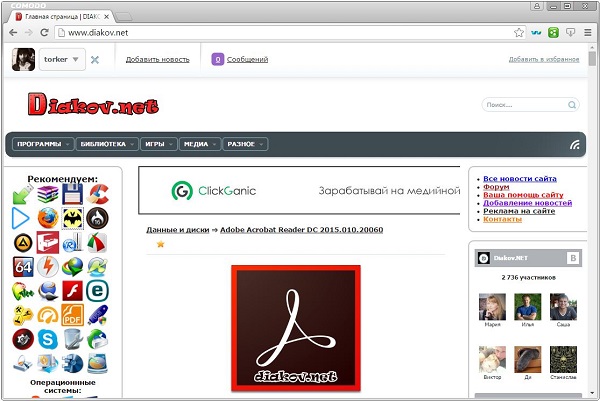
Task: Open the ИГРЫ dropdown menu
Action: click(x=159, y=144)
